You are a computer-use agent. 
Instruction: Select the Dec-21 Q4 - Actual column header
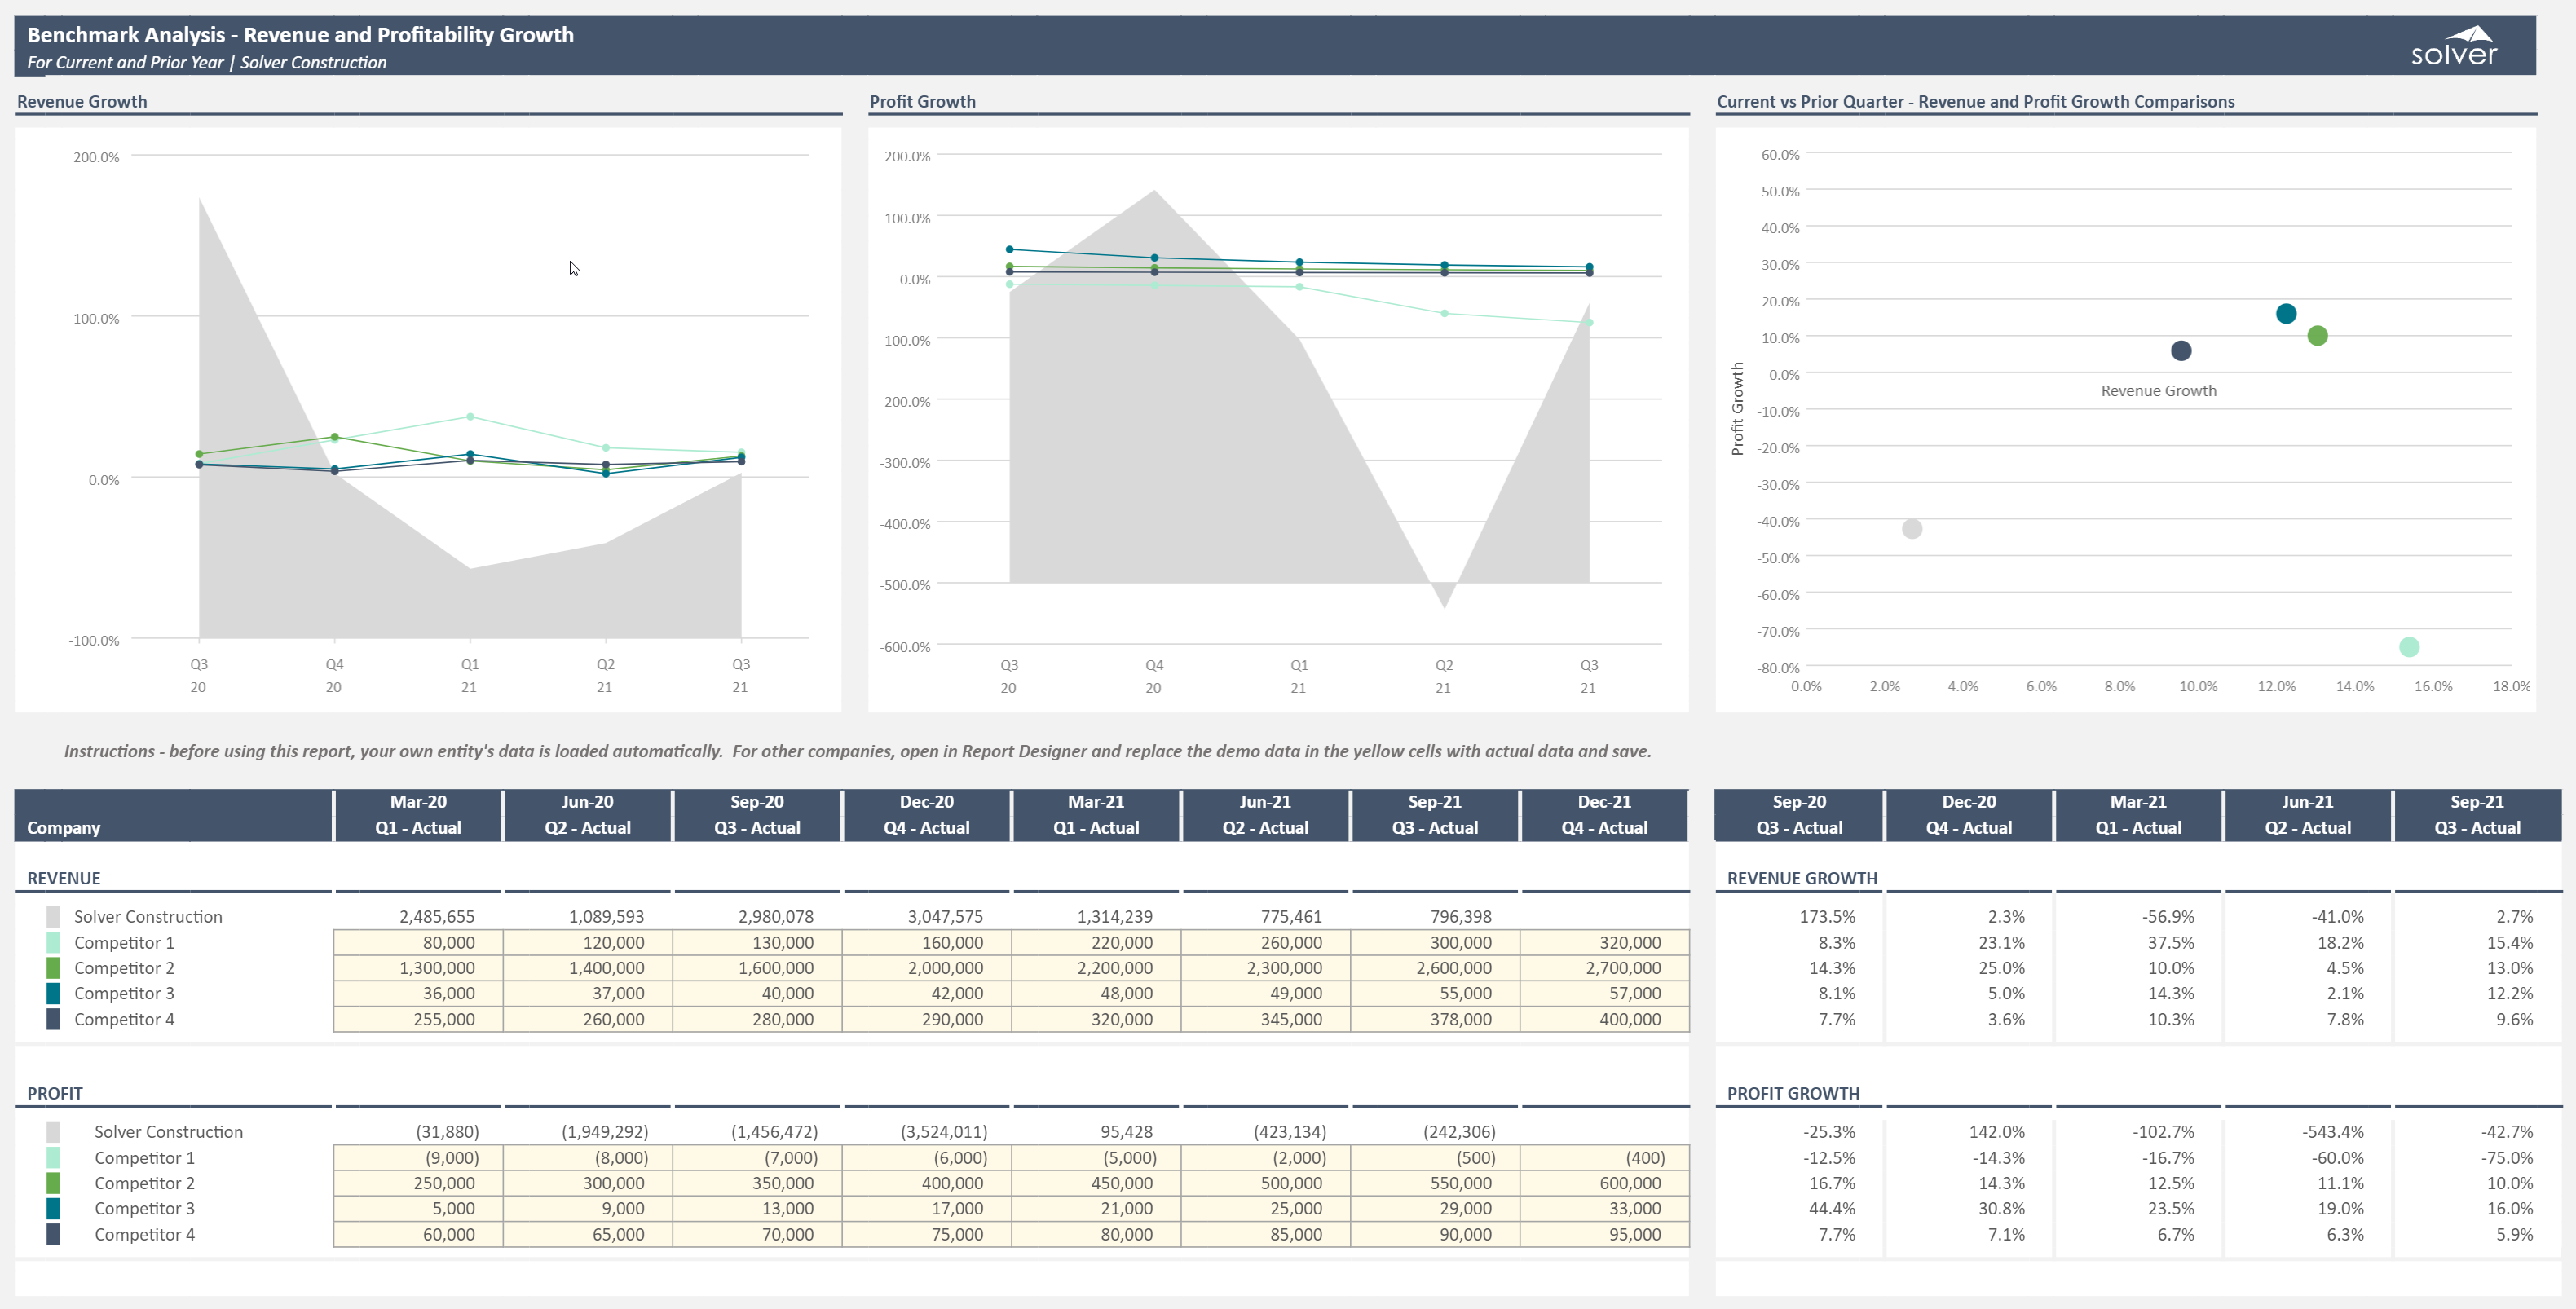tap(1605, 815)
